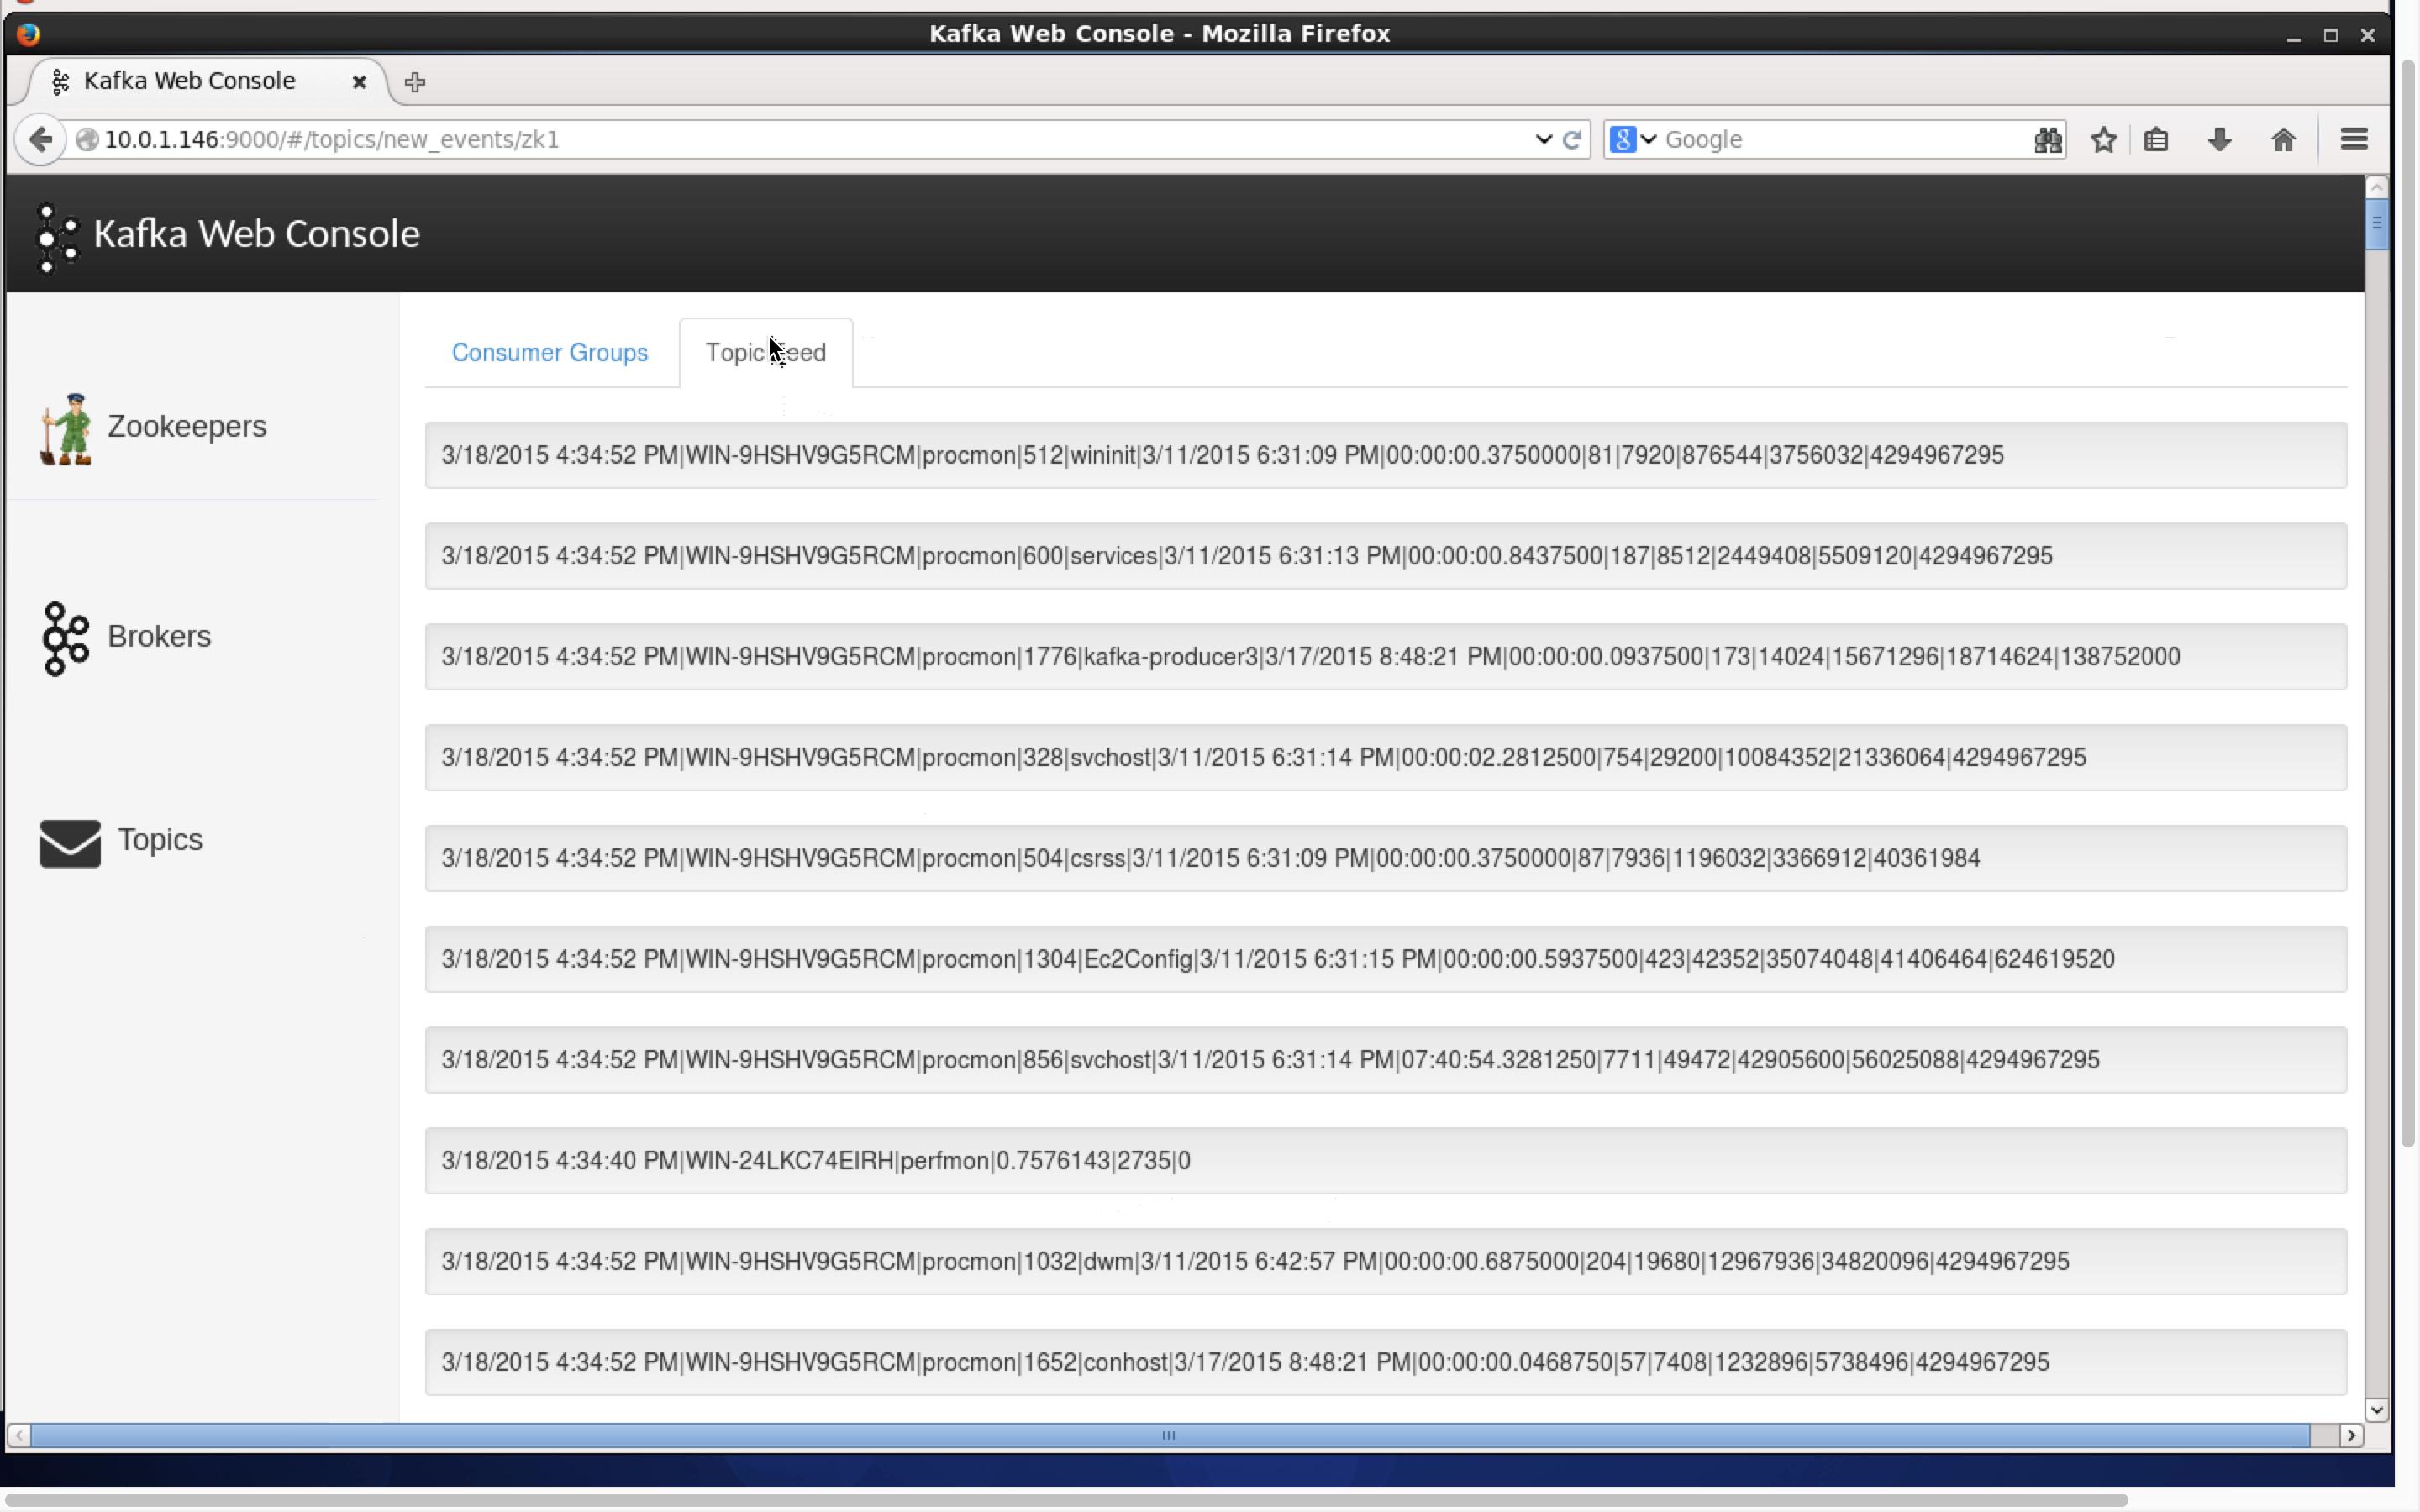2420x1512 pixels.
Task: Select the services procmon message row
Action: [1385, 556]
